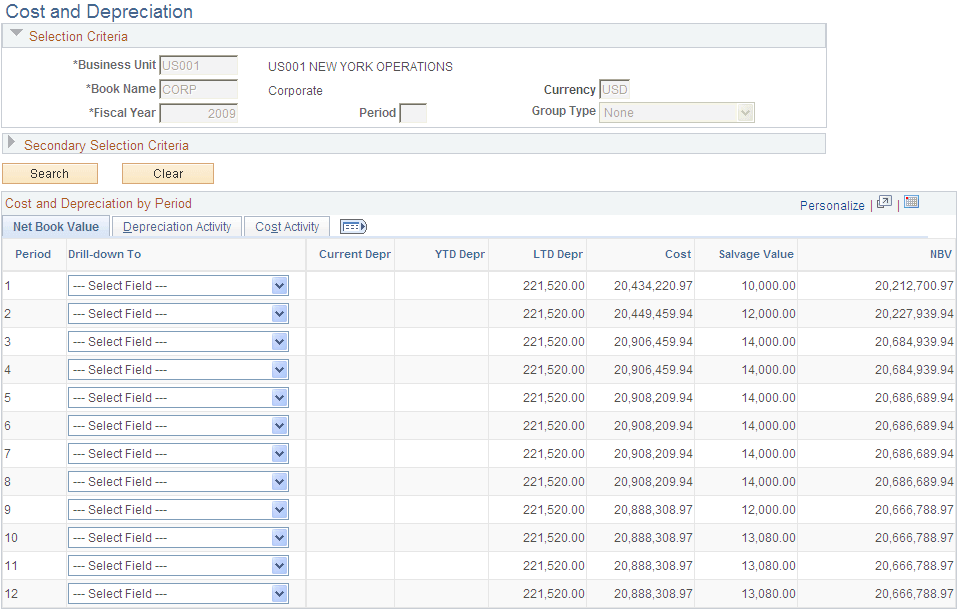Click the Book Name field showing CORP
The height and width of the screenshot is (609, 957).
click(198, 89)
